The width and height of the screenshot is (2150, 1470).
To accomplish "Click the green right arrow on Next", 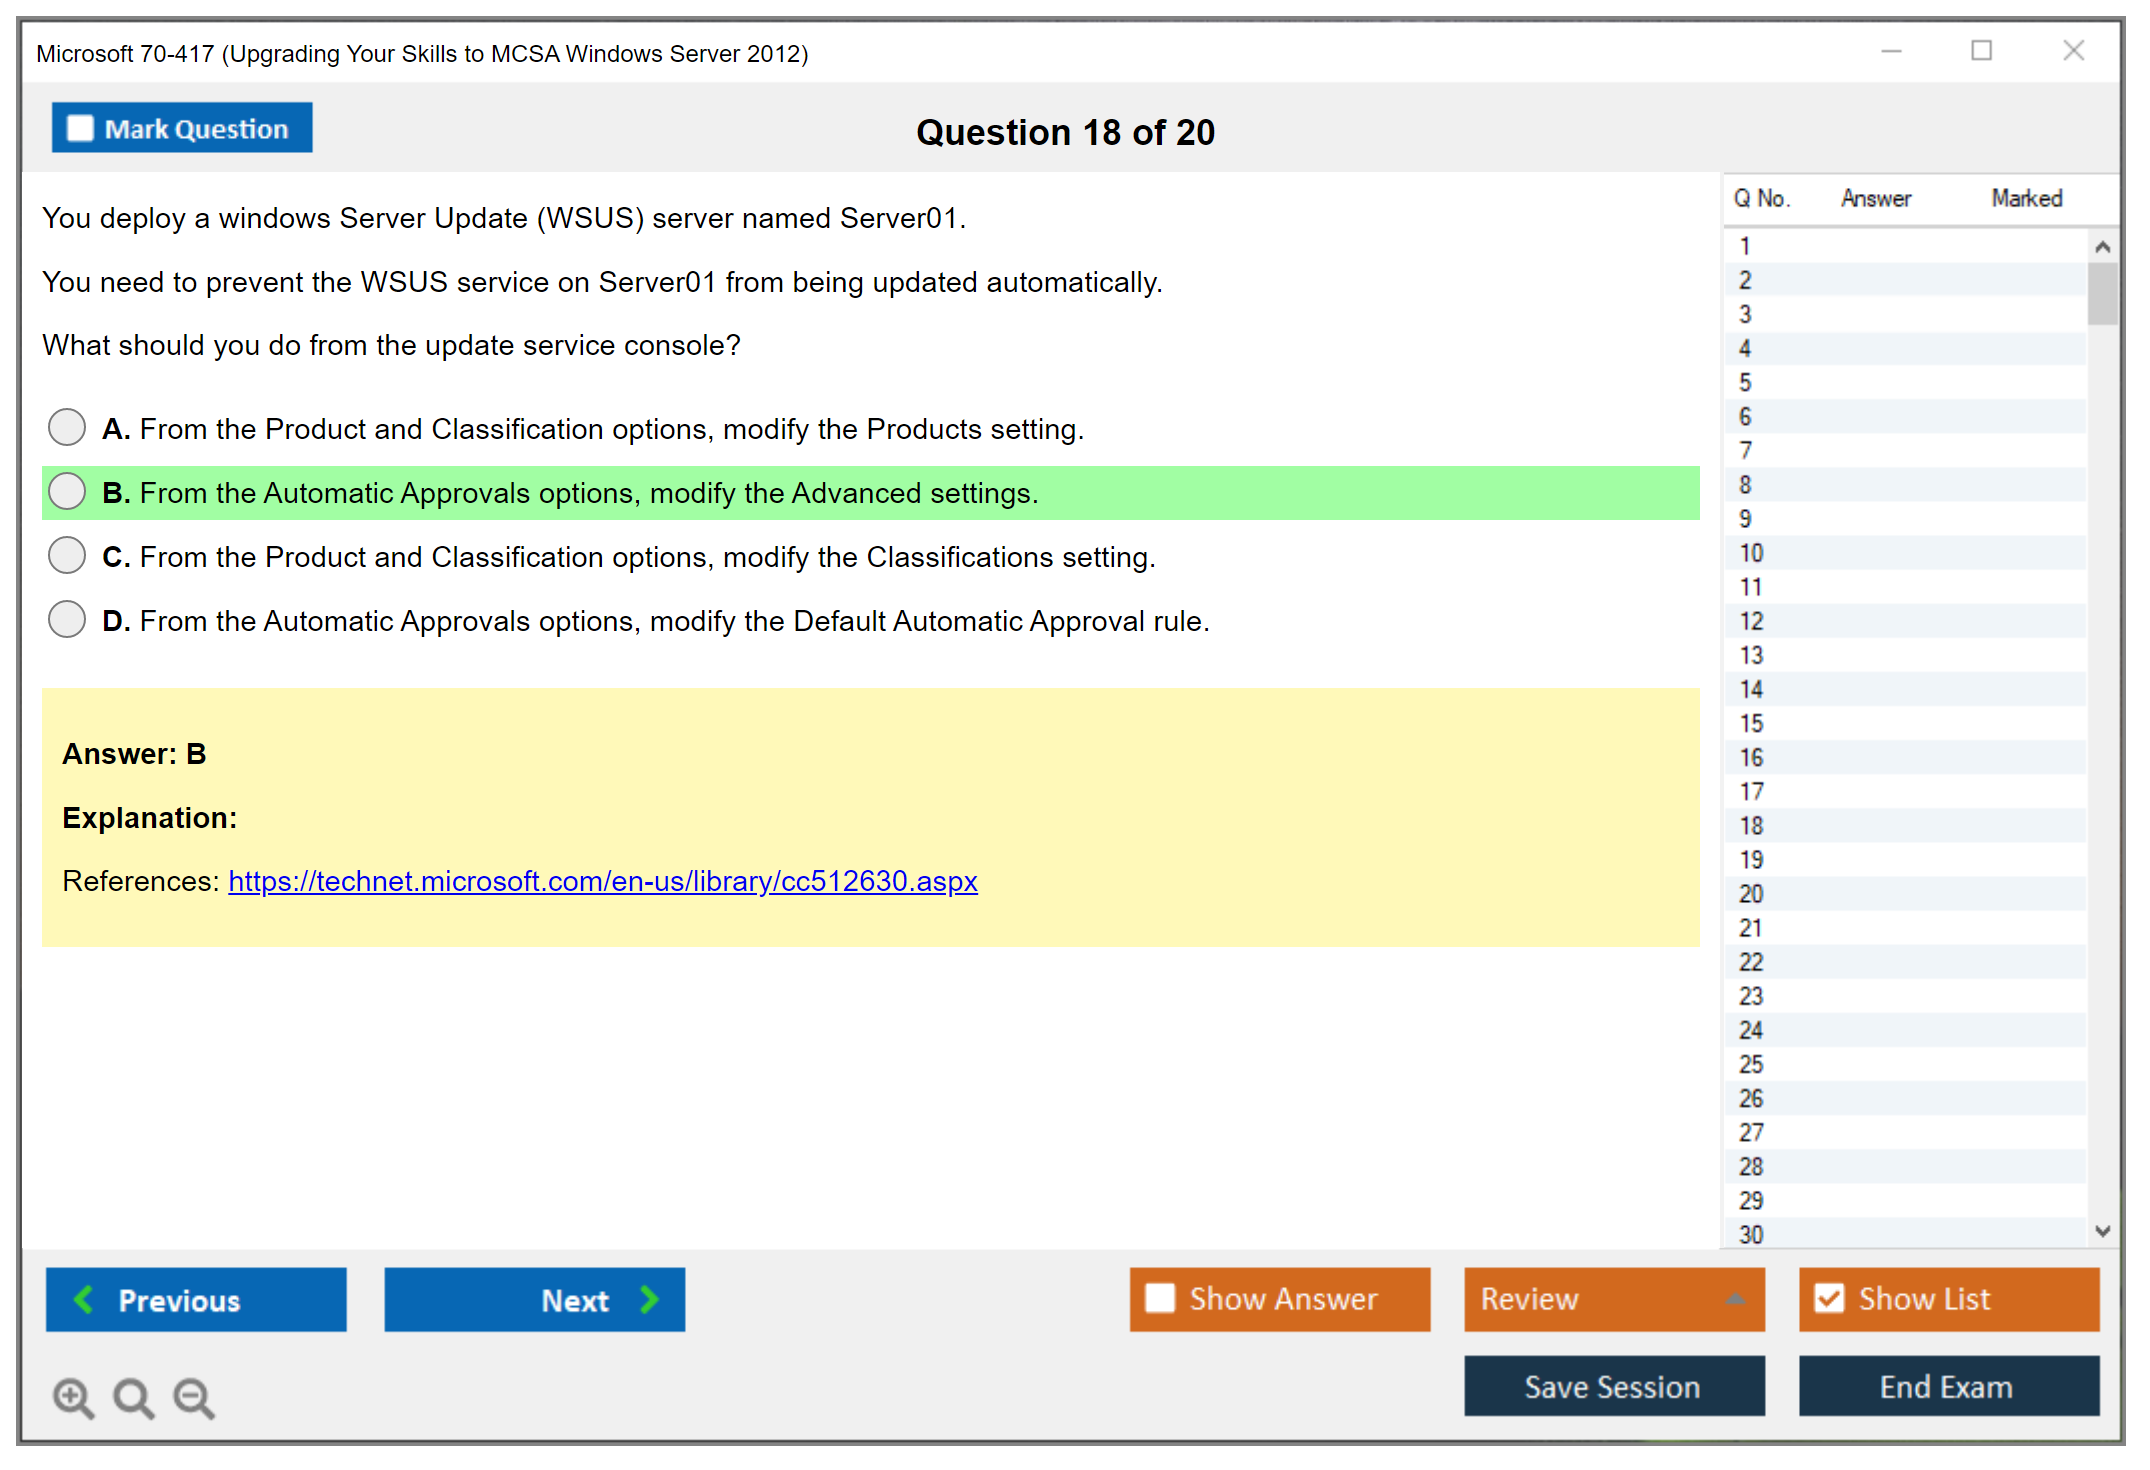I will [x=649, y=1299].
